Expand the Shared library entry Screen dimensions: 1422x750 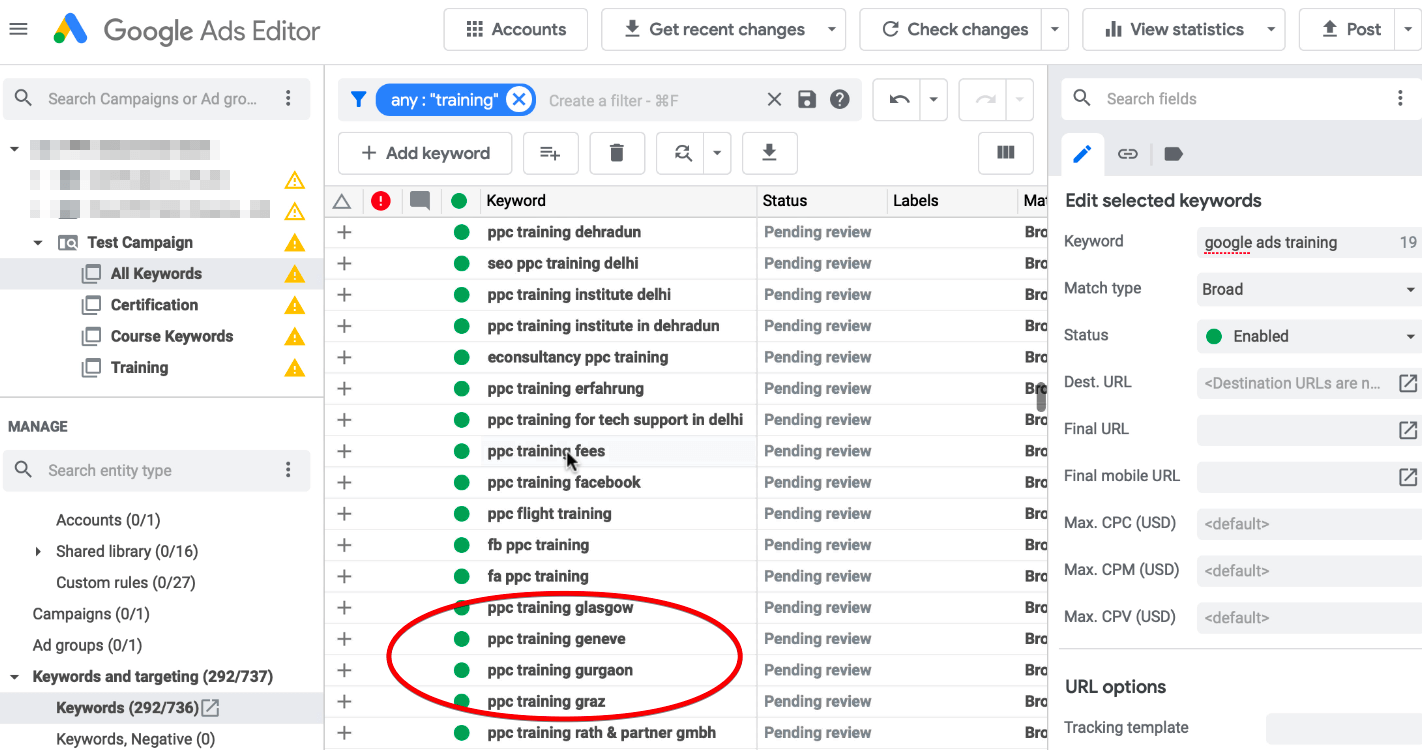(38, 552)
